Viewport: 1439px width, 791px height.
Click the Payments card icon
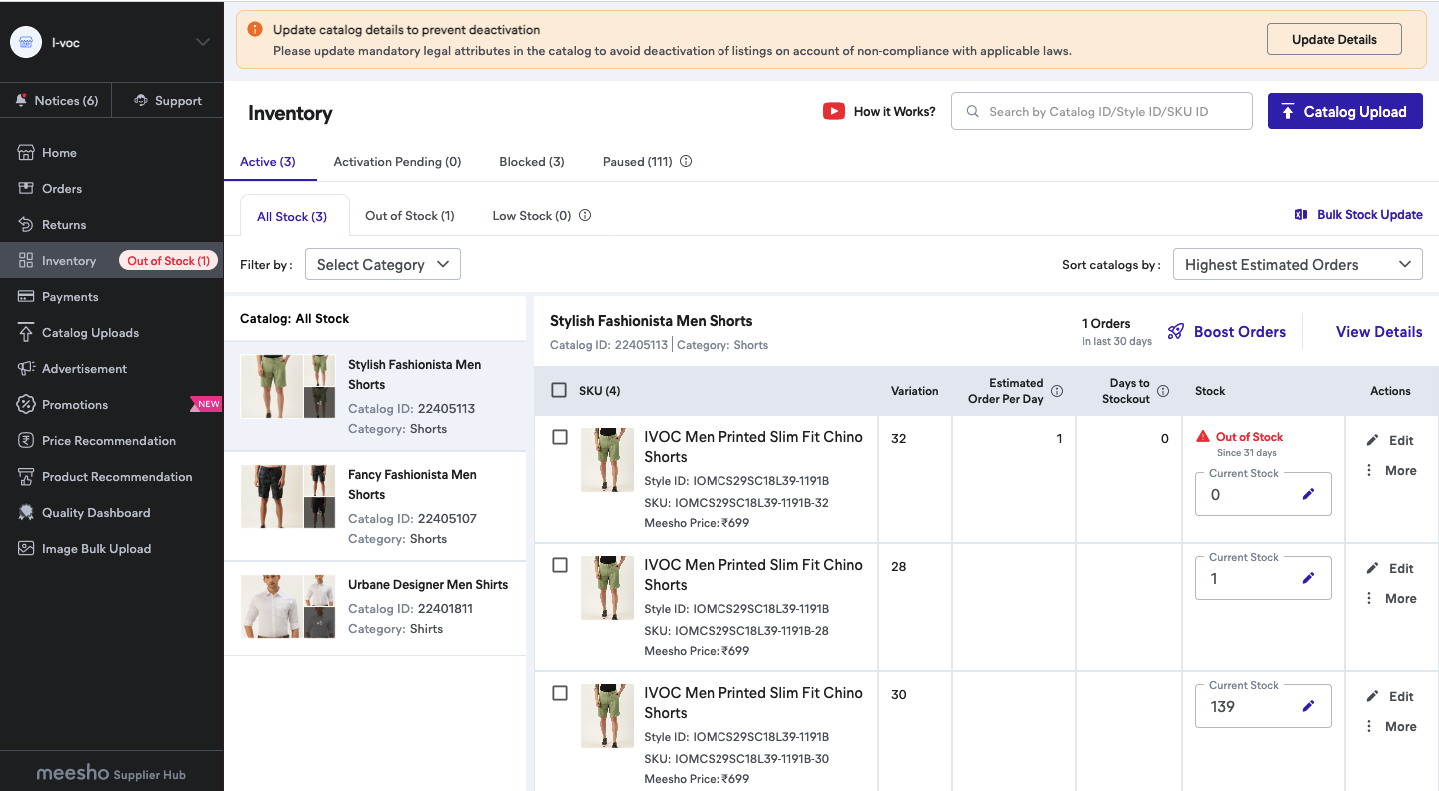(x=26, y=297)
